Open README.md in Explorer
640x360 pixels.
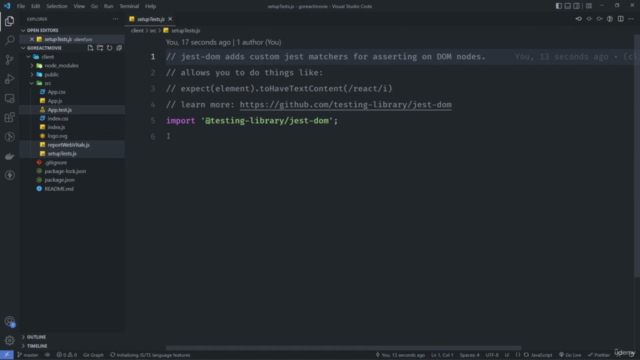(59, 189)
